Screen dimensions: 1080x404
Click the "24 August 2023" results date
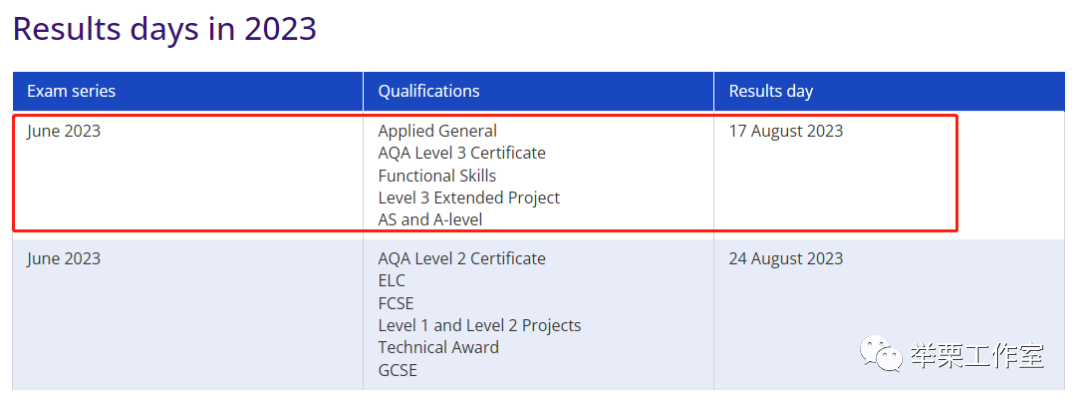pyautogui.click(x=786, y=259)
